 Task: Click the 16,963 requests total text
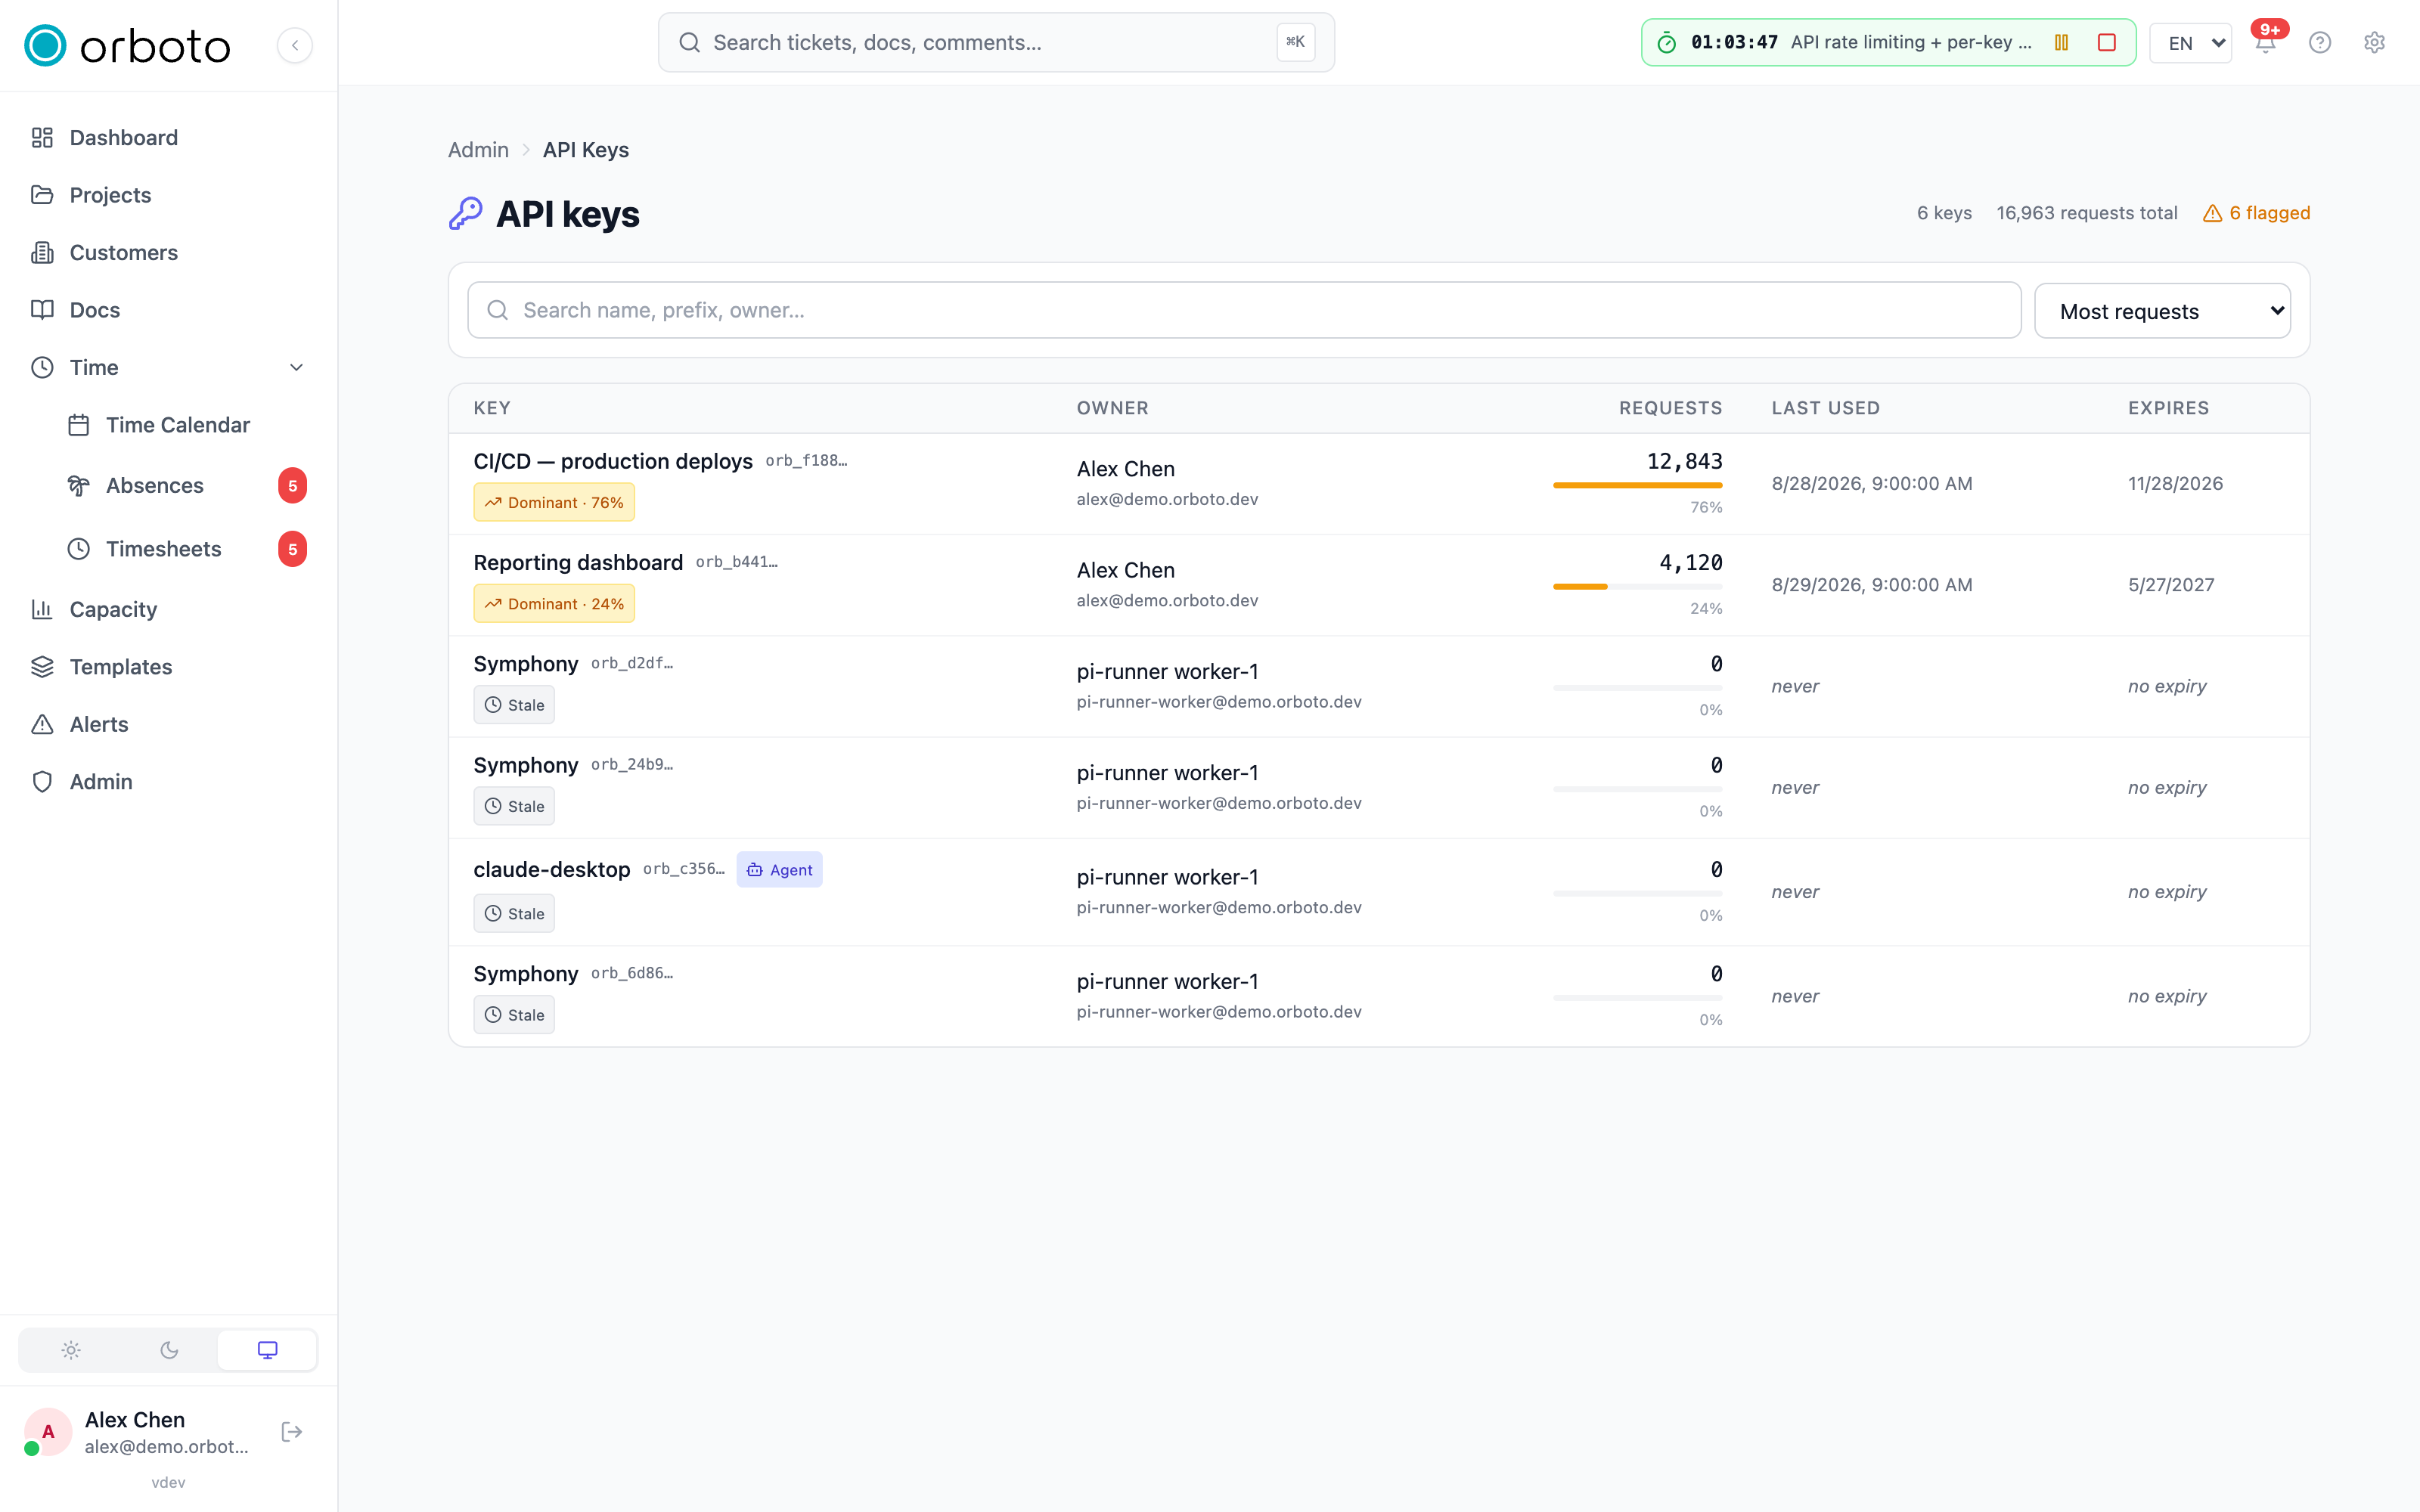(x=2087, y=213)
